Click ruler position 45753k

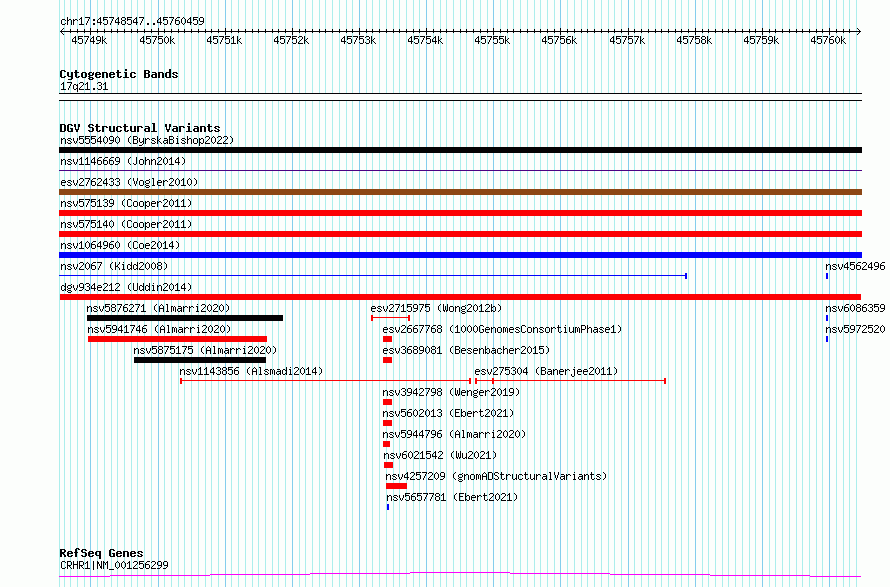[x=358, y=40]
